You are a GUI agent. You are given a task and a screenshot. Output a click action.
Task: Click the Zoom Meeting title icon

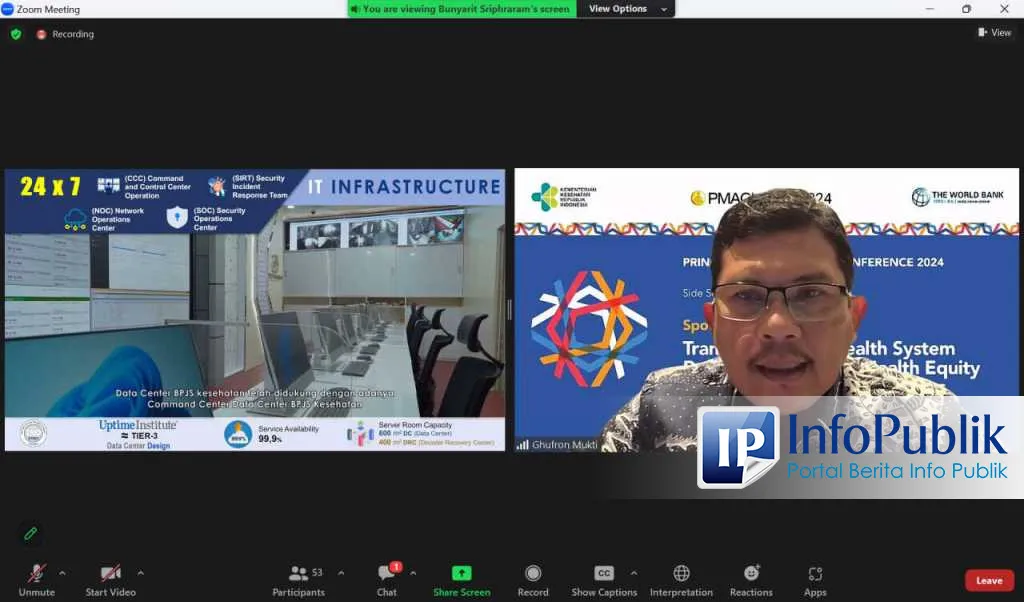pos(7,8)
